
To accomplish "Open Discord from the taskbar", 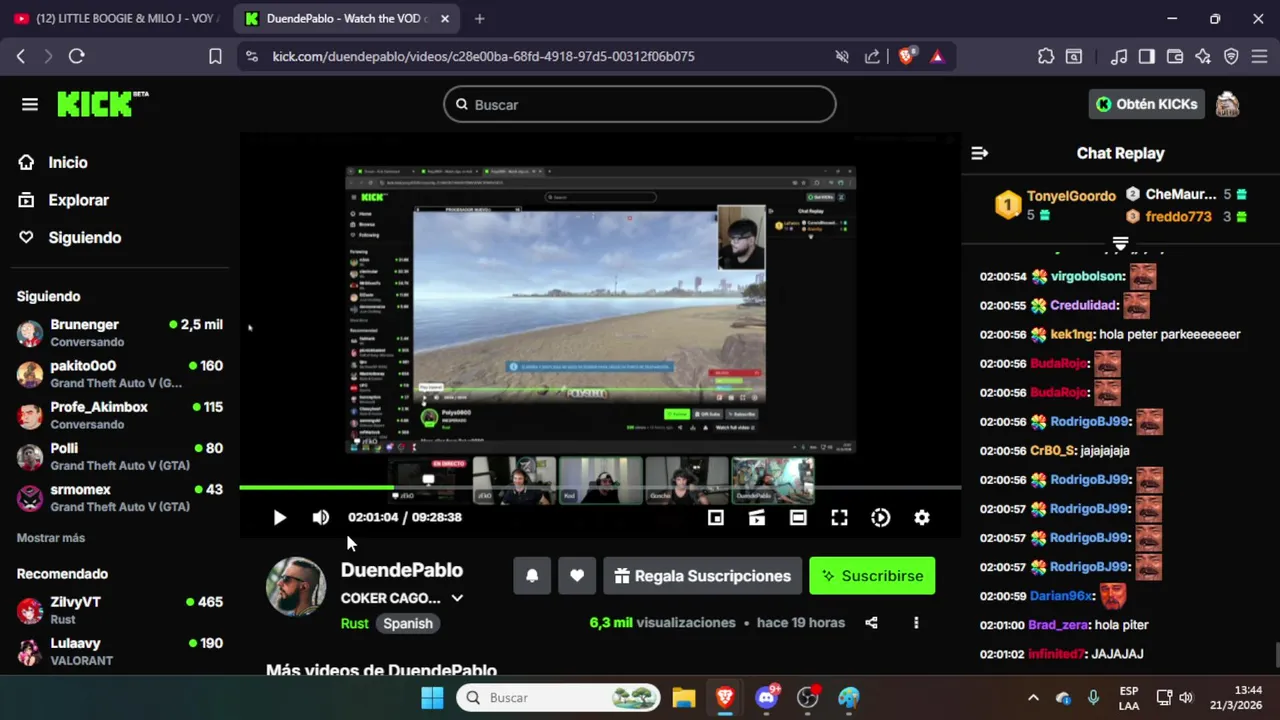I will (x=767, y=697).
